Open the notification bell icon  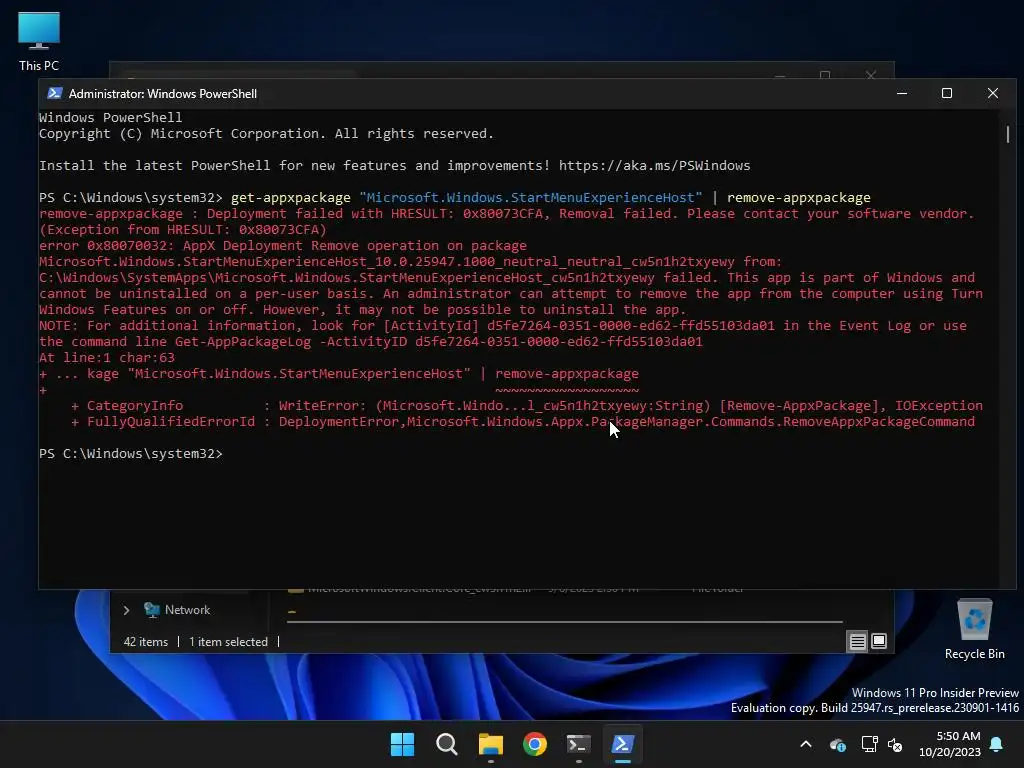coord(997,744)
